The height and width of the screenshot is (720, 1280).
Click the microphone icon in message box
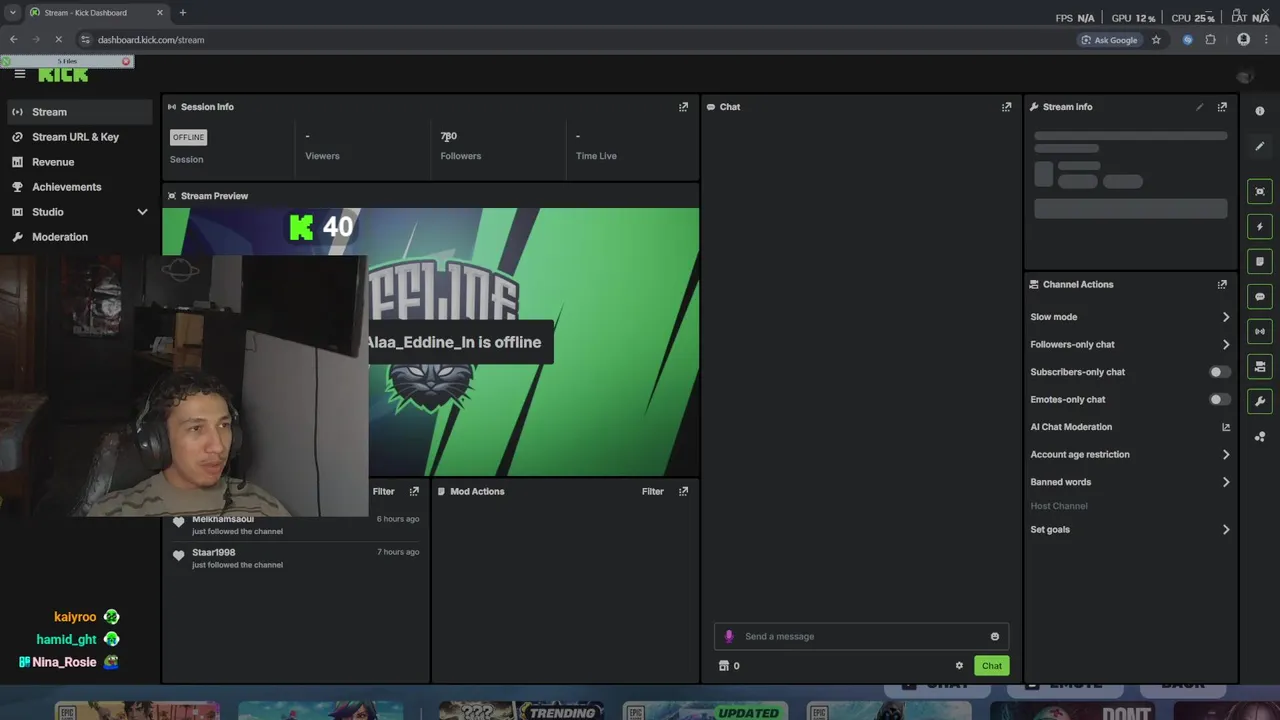point(729,637)
